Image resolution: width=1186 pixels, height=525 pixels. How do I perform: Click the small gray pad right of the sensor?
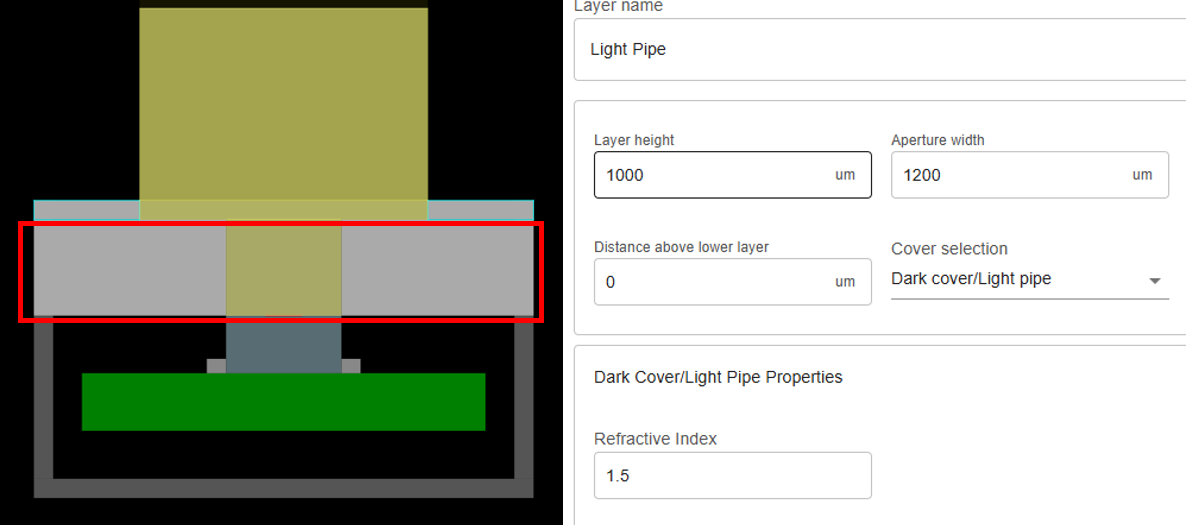[x=350, y=366]
